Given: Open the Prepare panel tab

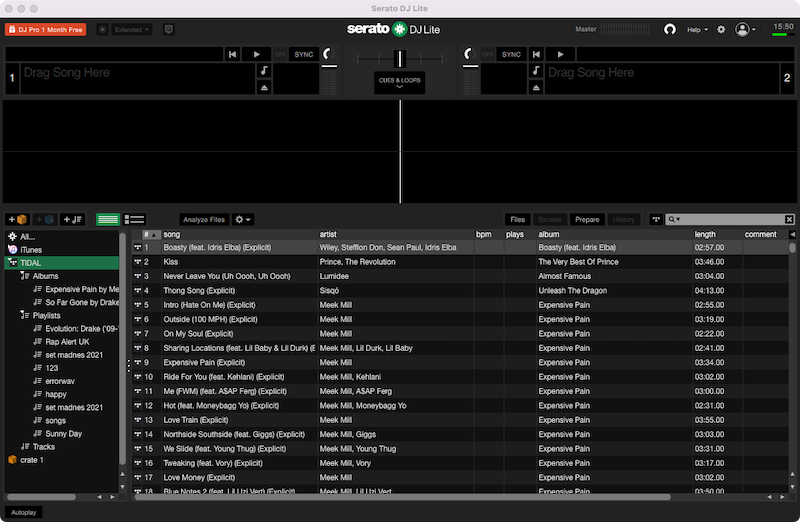Looking at the screenshot, I should (x=587, y=219).
